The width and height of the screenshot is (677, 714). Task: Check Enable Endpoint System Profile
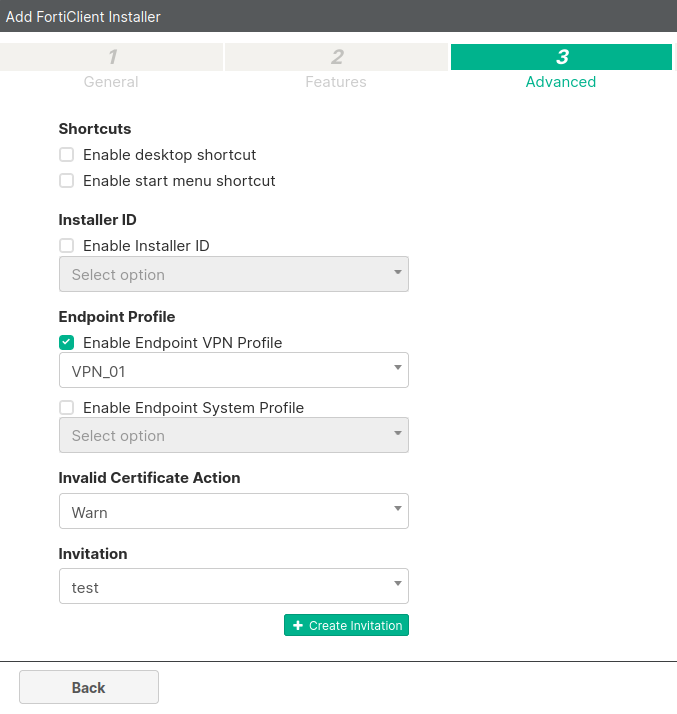(67, 408)
